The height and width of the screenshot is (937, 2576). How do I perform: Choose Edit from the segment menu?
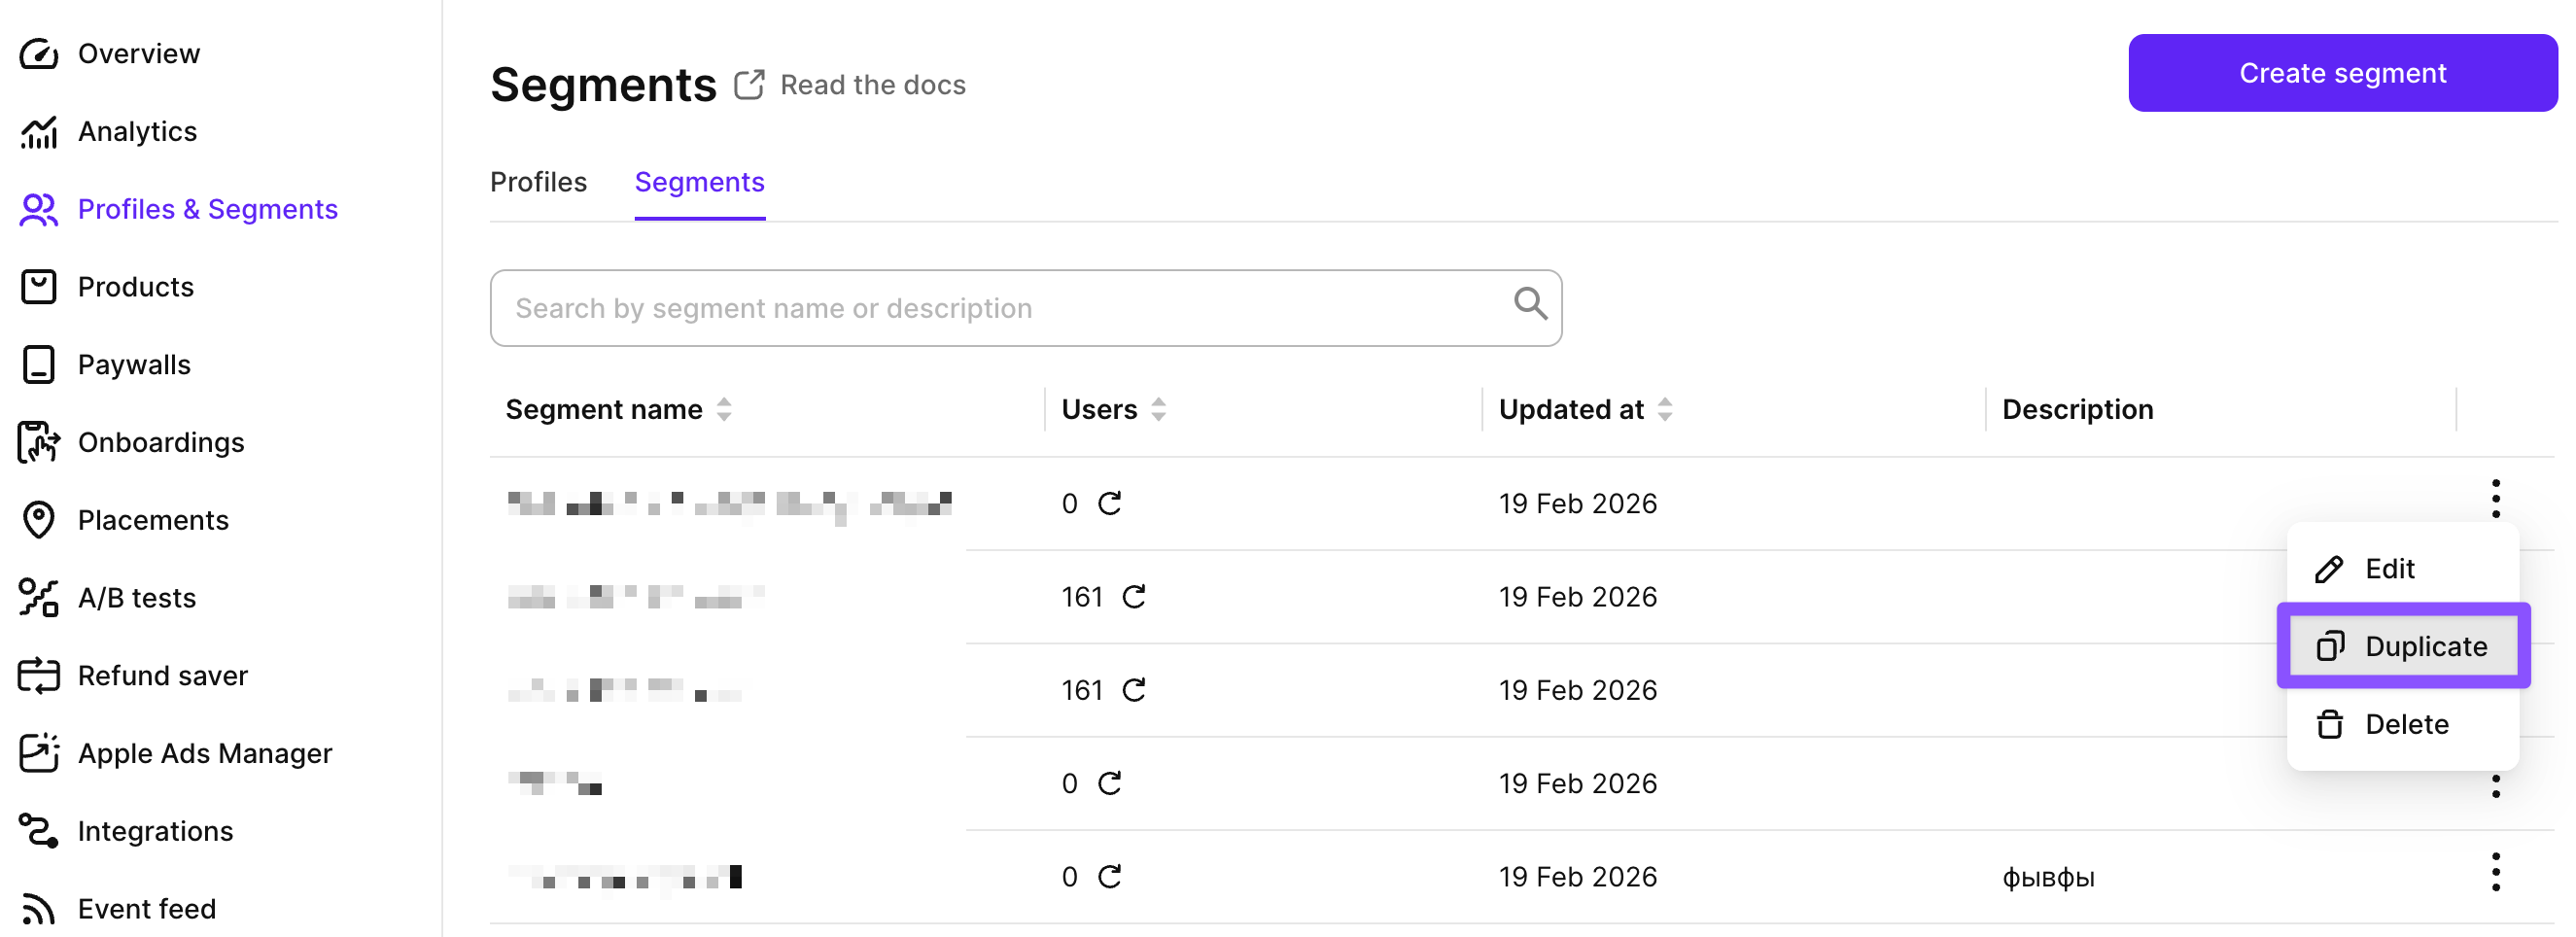(x=2390, y=568)
